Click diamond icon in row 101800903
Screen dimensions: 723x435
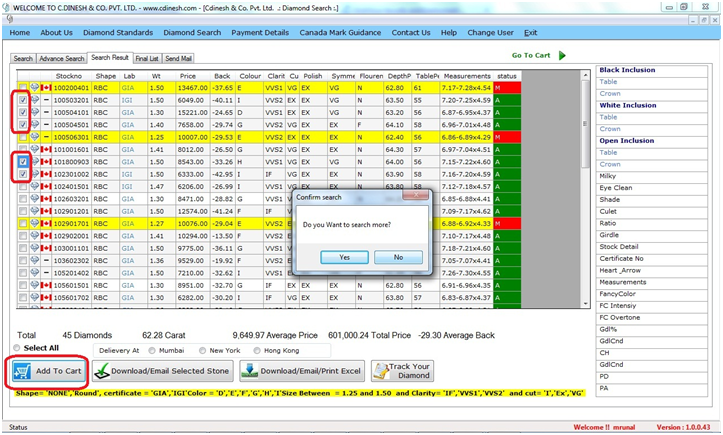(35, 161)
